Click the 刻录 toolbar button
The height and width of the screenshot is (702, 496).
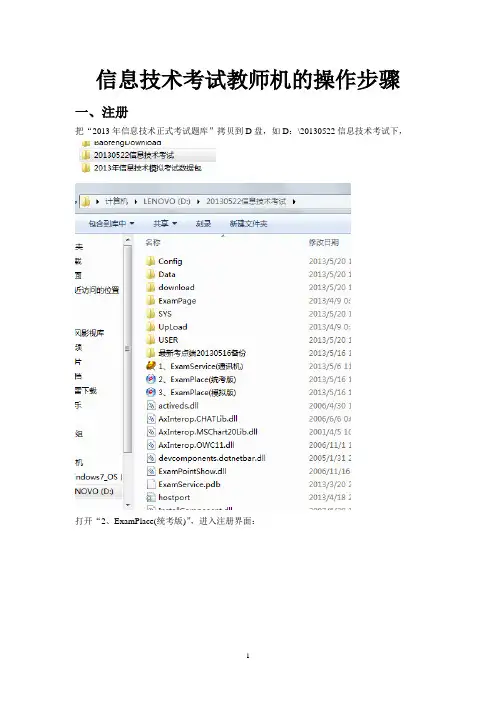click(203, 223)
